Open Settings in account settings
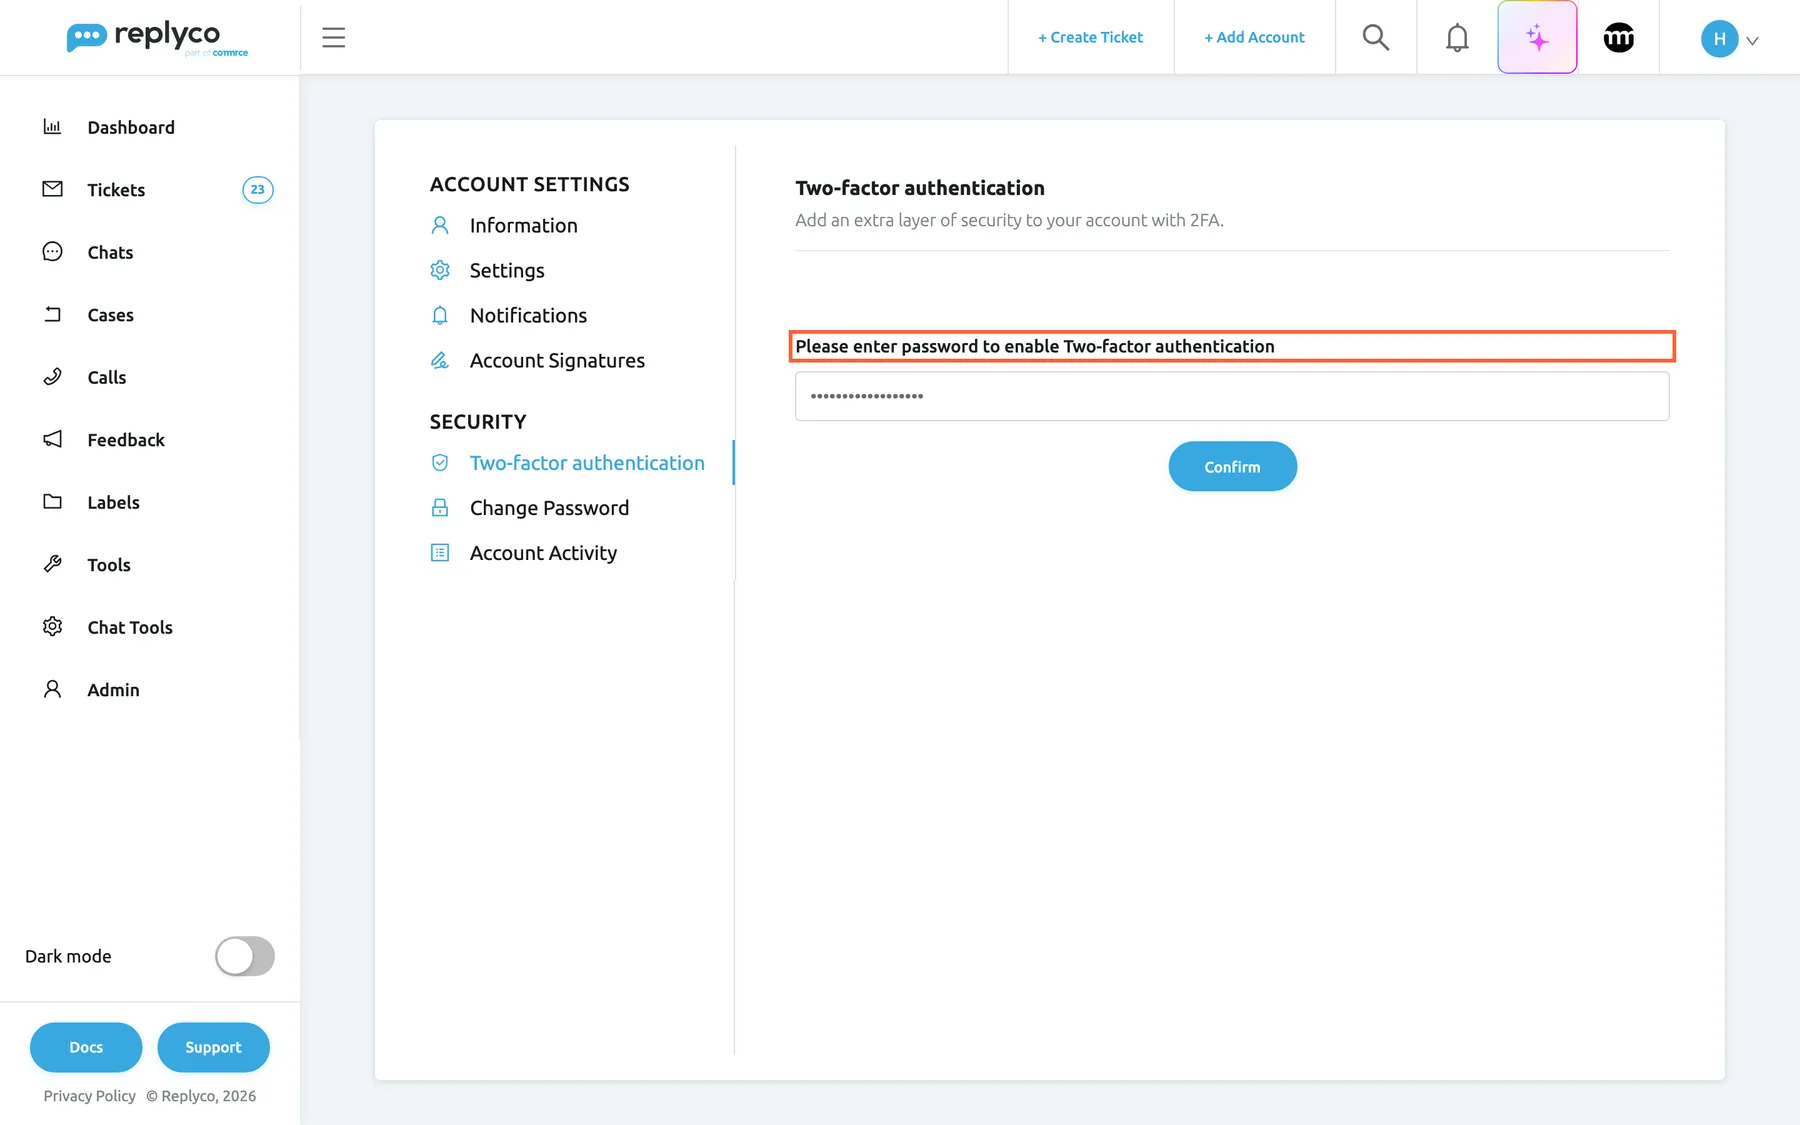The image size is (1800, 1125). pos(507,271)
